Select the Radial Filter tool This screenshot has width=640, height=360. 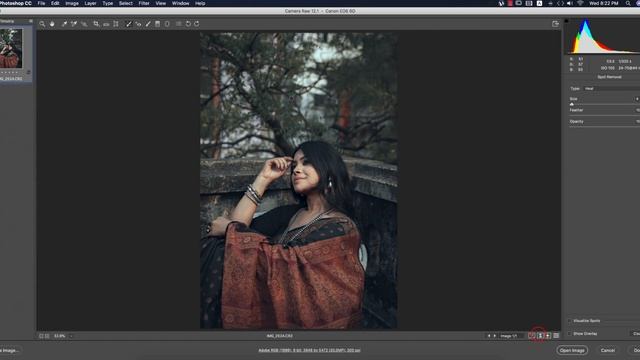(x=167, y=24)
